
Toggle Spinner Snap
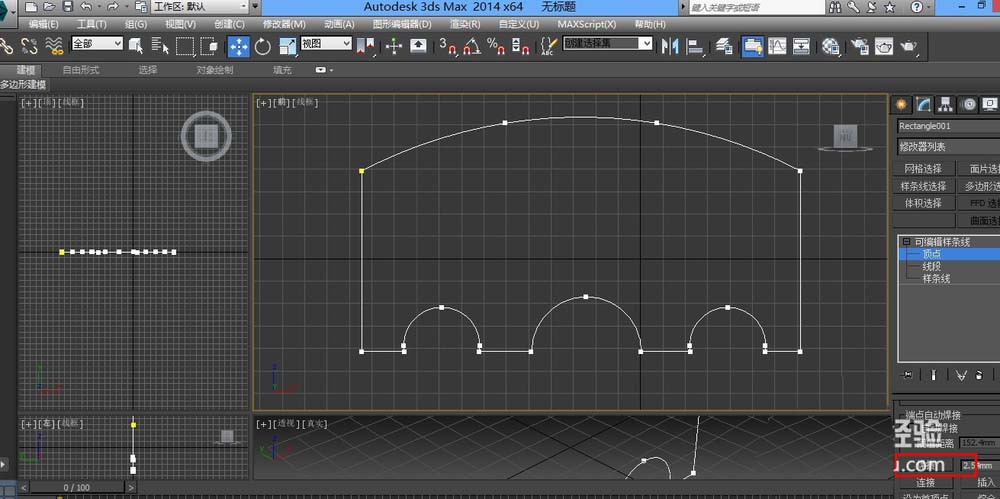(x=520, y=45)
